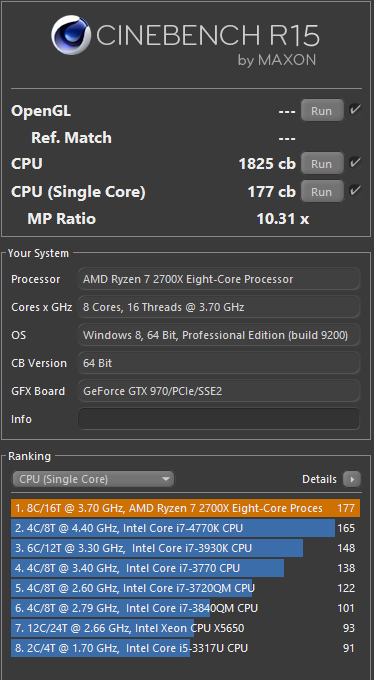The image size is (374, 680).
Task: Toggle the CPU (Single Core) test checkbox
Action: click(x=355, y=190)
